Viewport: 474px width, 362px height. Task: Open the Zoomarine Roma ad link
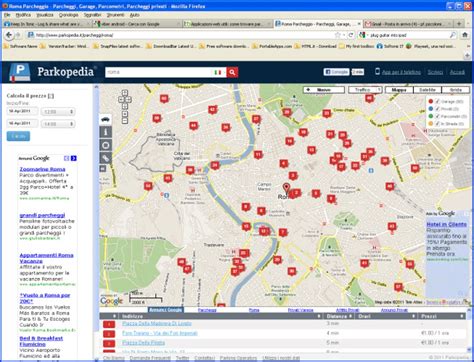[x=42, y=169]
